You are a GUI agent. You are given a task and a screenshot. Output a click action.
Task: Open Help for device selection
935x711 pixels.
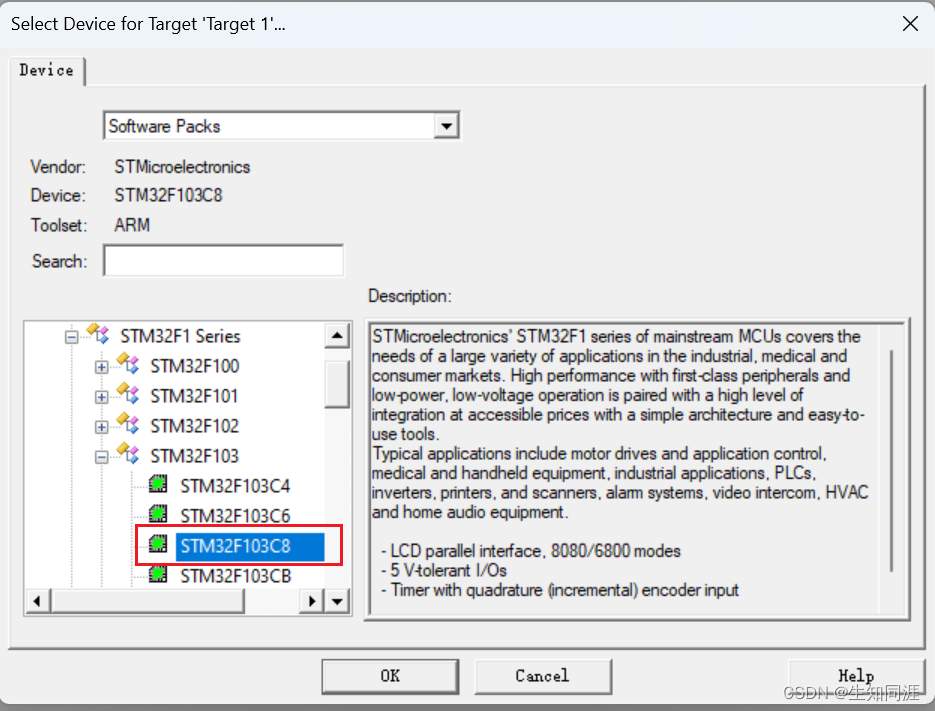point(856,676)
